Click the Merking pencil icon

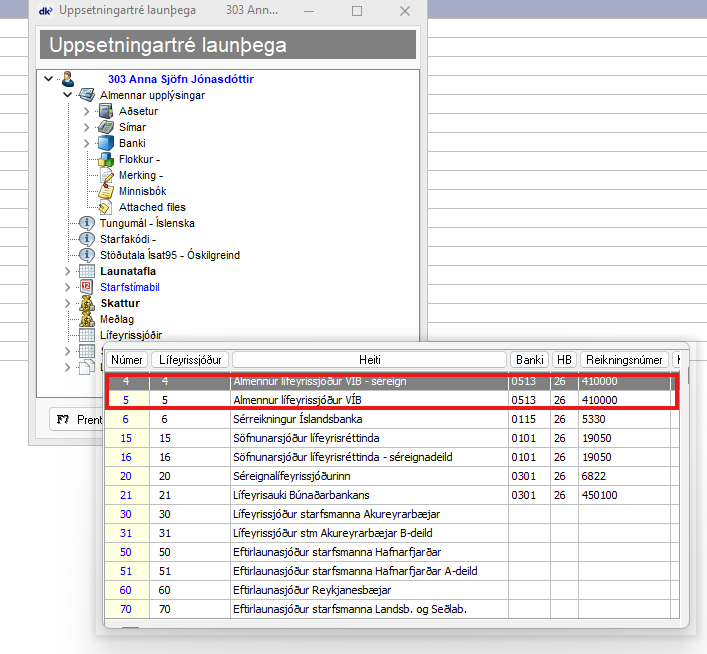click(105, 175)
